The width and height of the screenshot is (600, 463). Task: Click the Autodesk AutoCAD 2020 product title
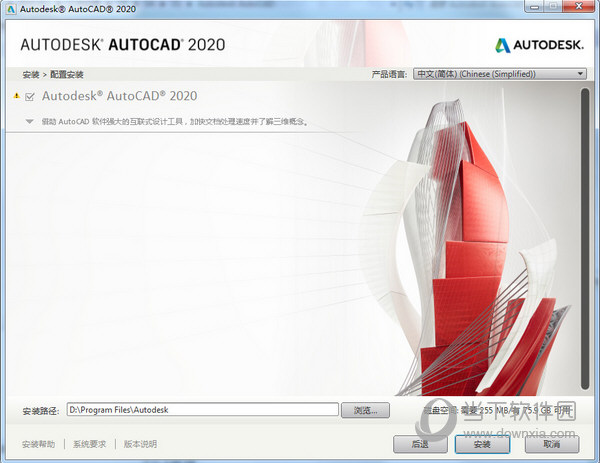click(x=119, y=97)
